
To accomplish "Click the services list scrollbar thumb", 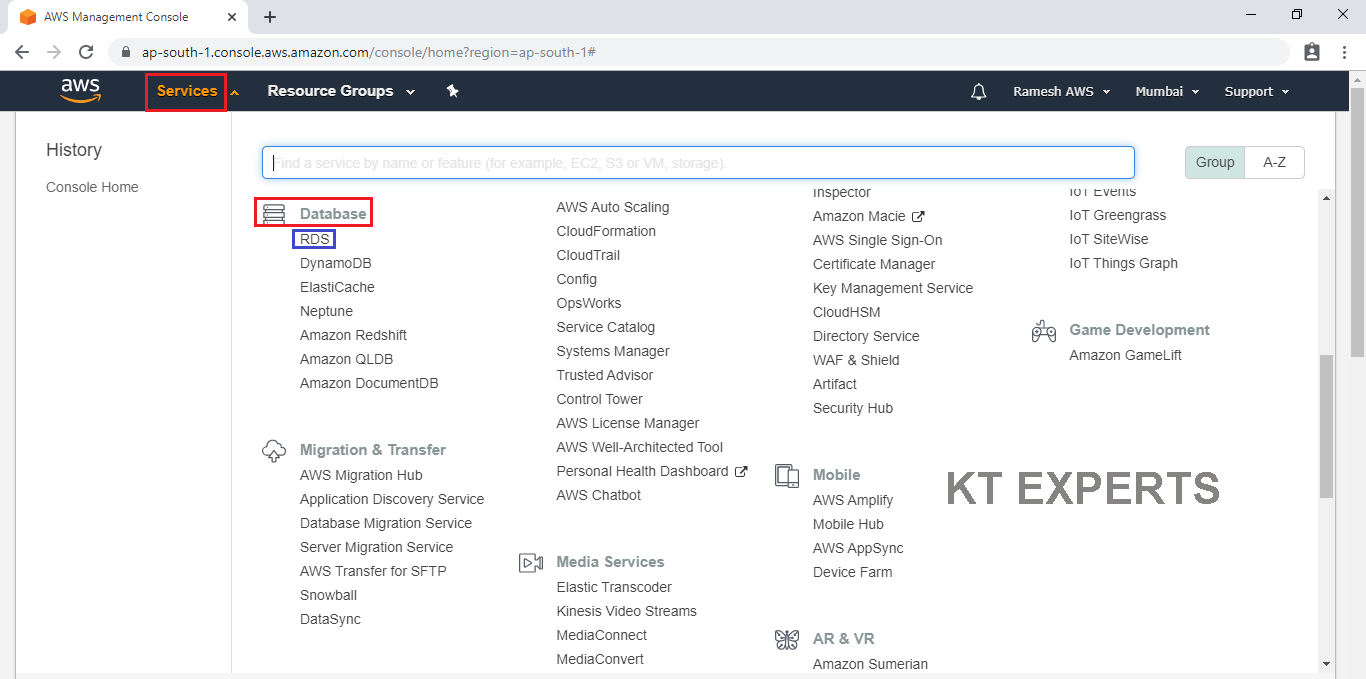I will click(1326, 426).
